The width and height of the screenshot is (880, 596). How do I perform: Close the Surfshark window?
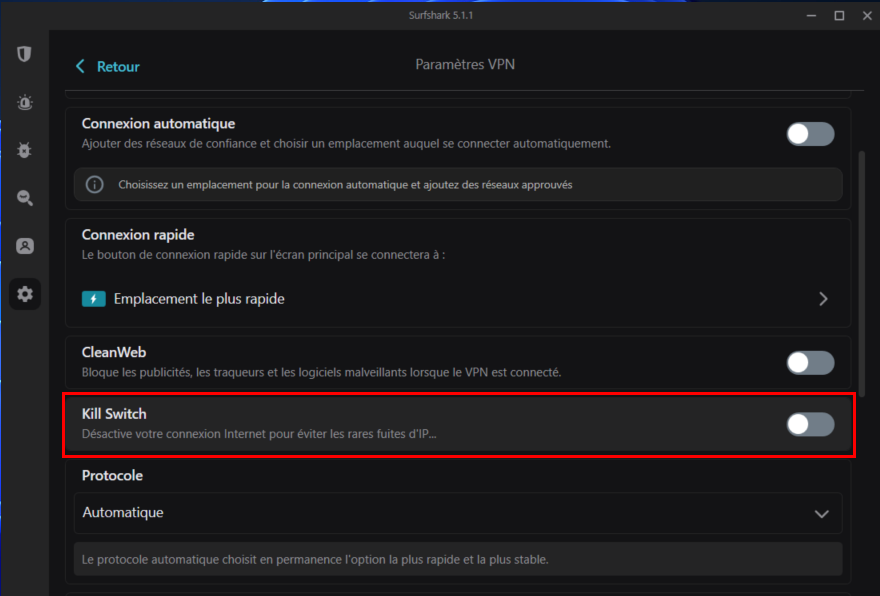867,16
